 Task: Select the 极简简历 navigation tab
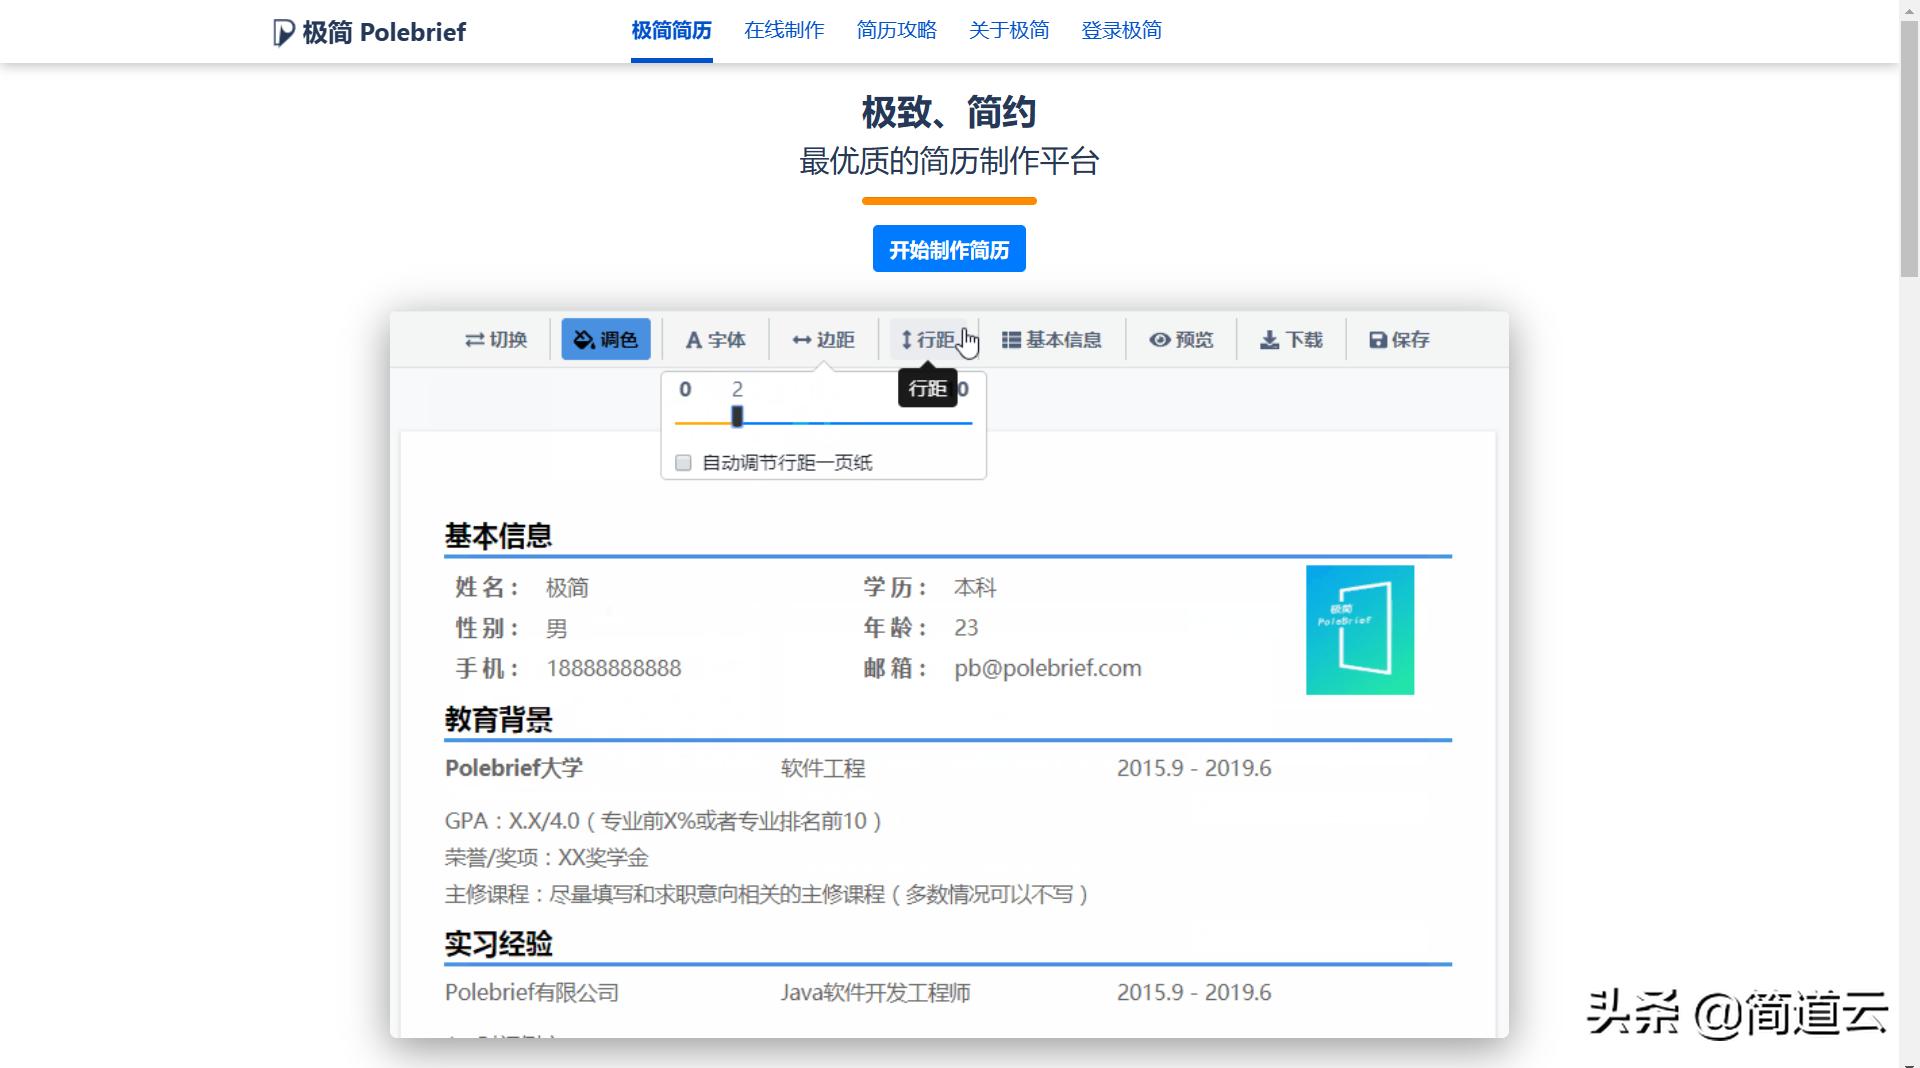(670, 30)
